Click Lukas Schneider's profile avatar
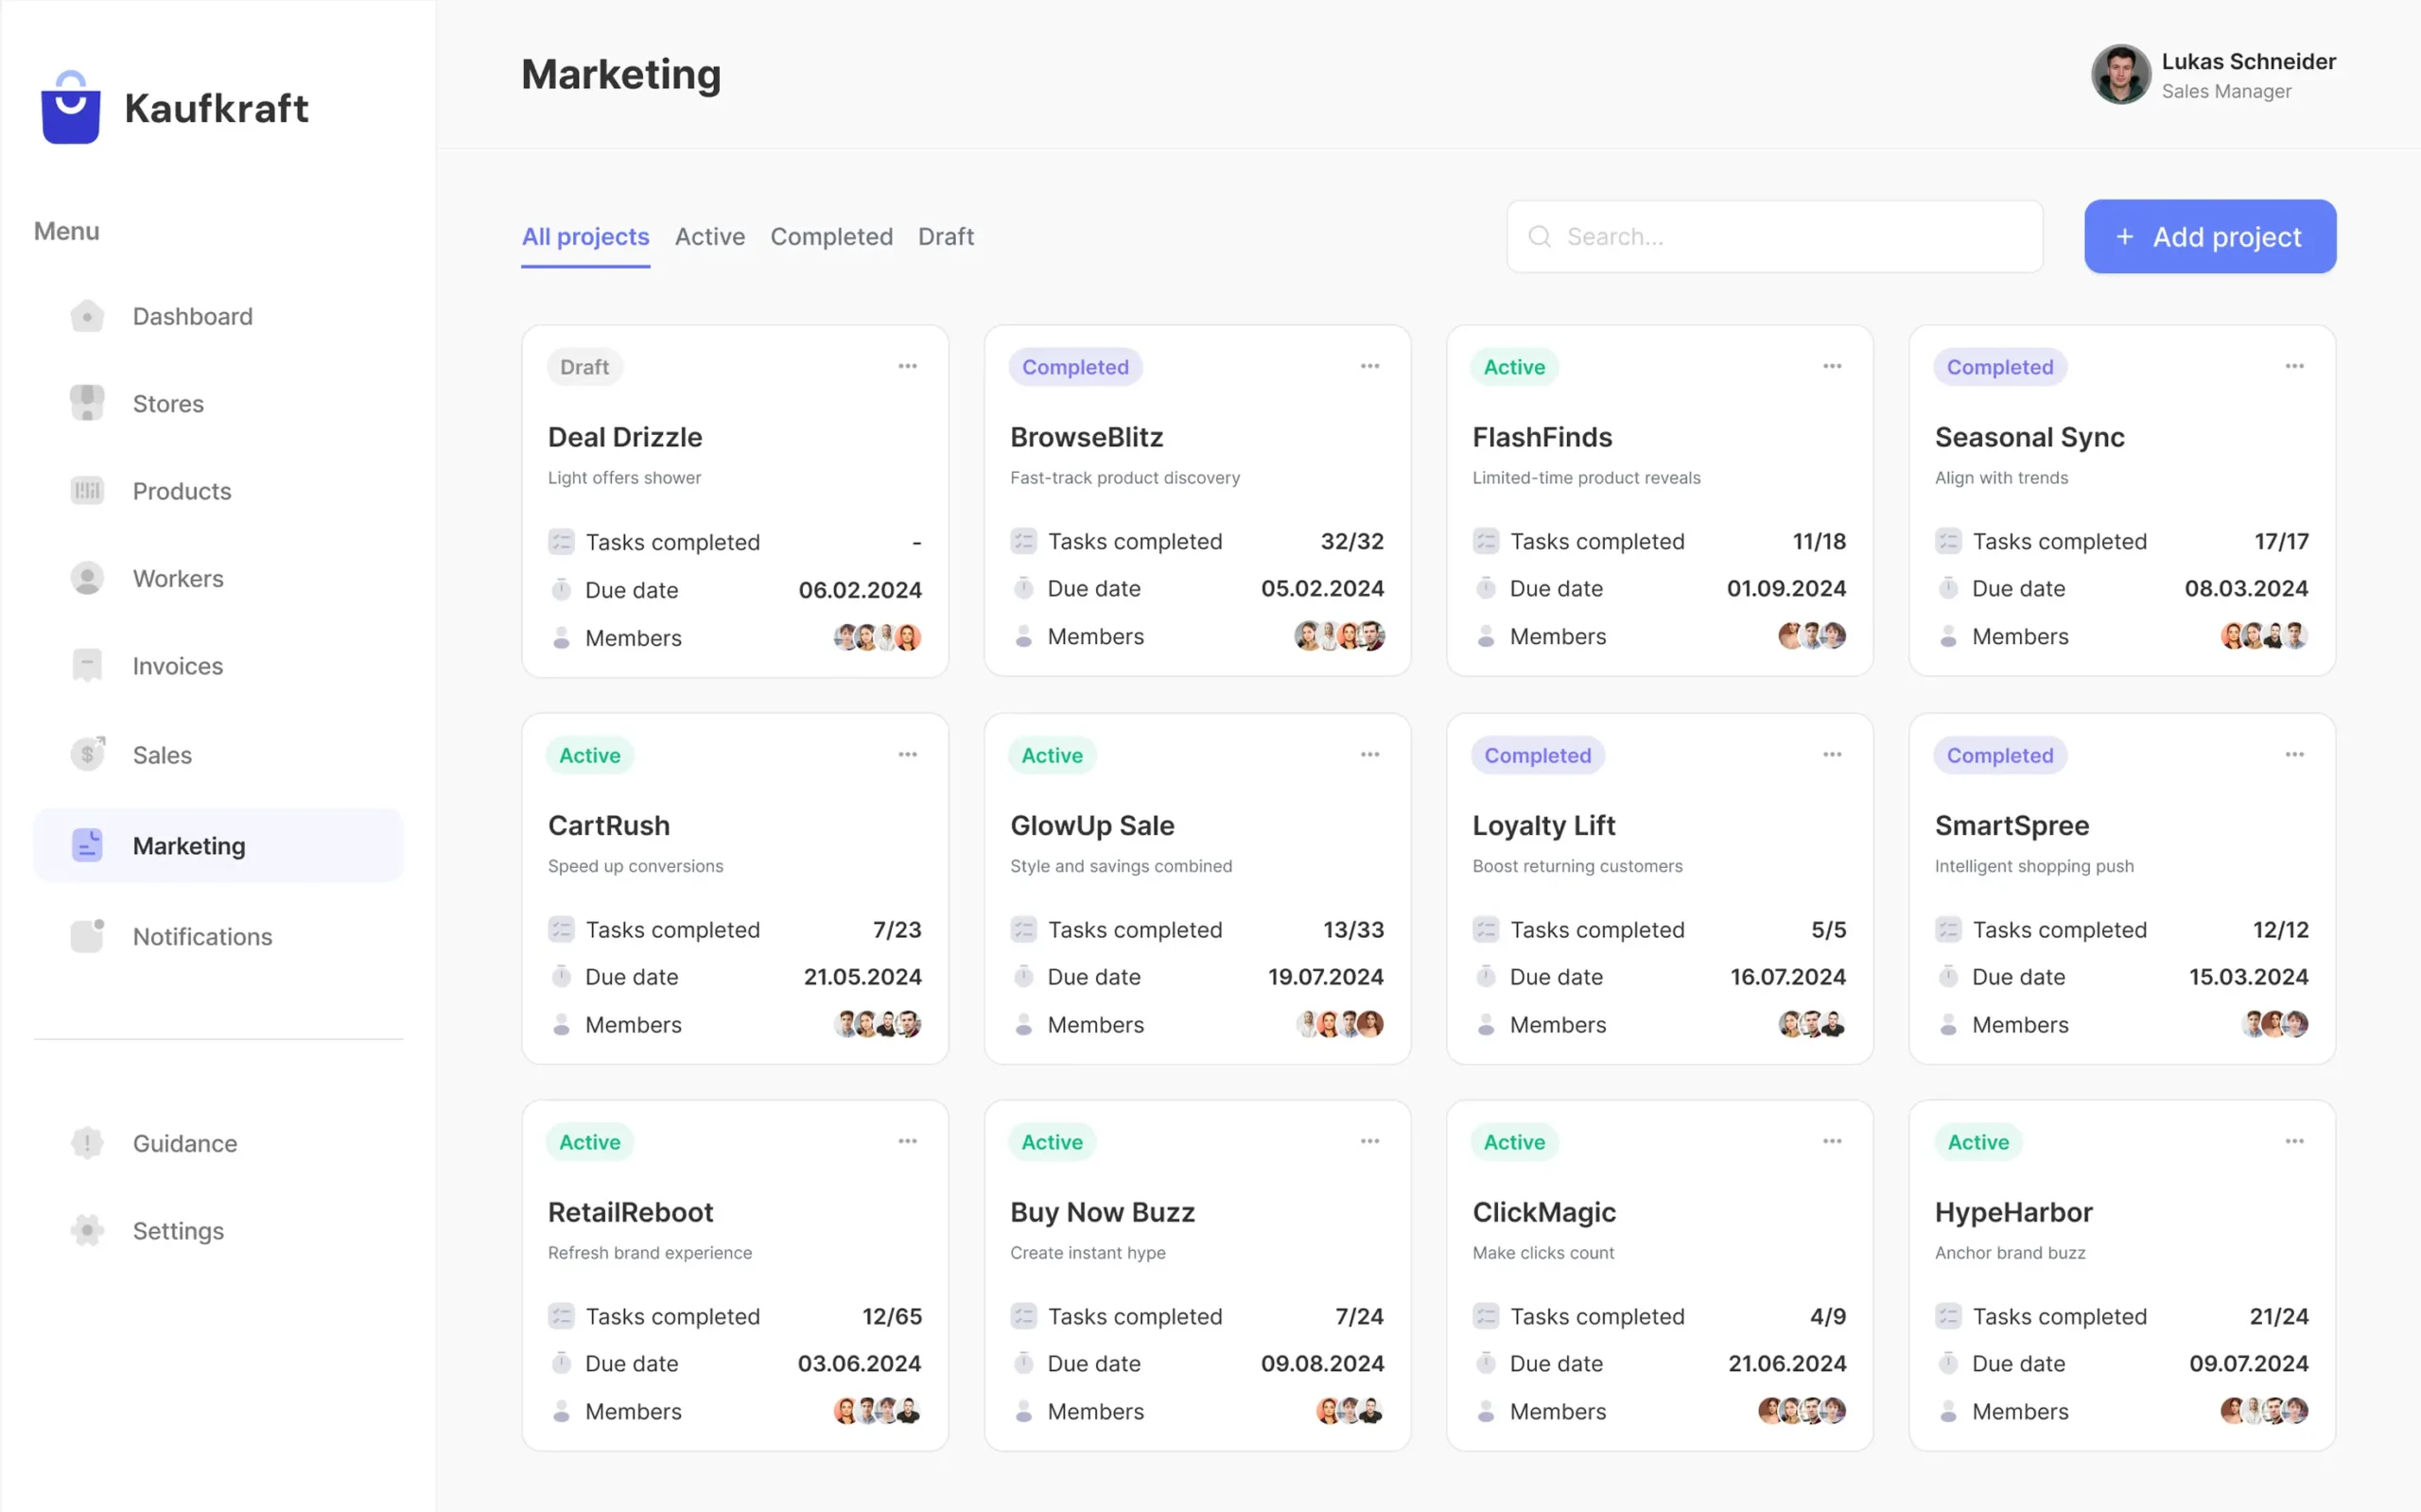The image size is (2421, 1512). (x=2120, y=74)
